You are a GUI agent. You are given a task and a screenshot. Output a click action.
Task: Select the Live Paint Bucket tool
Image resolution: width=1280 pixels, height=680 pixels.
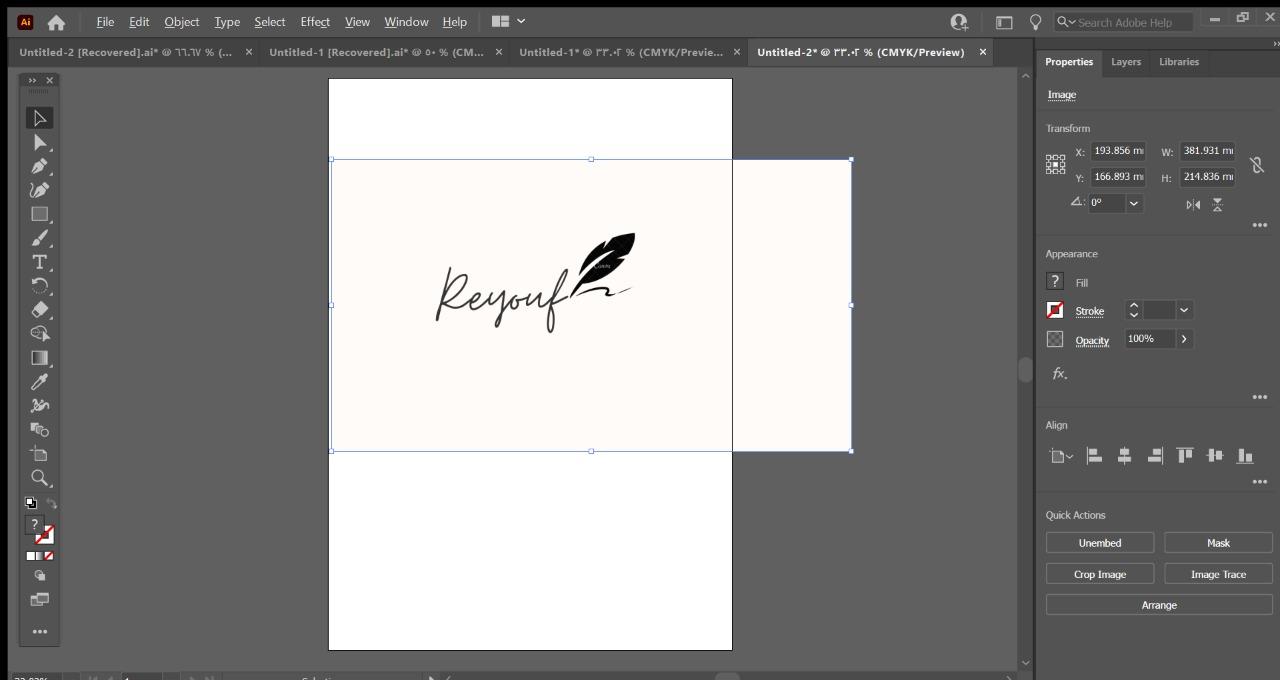(x=40, y=430)
